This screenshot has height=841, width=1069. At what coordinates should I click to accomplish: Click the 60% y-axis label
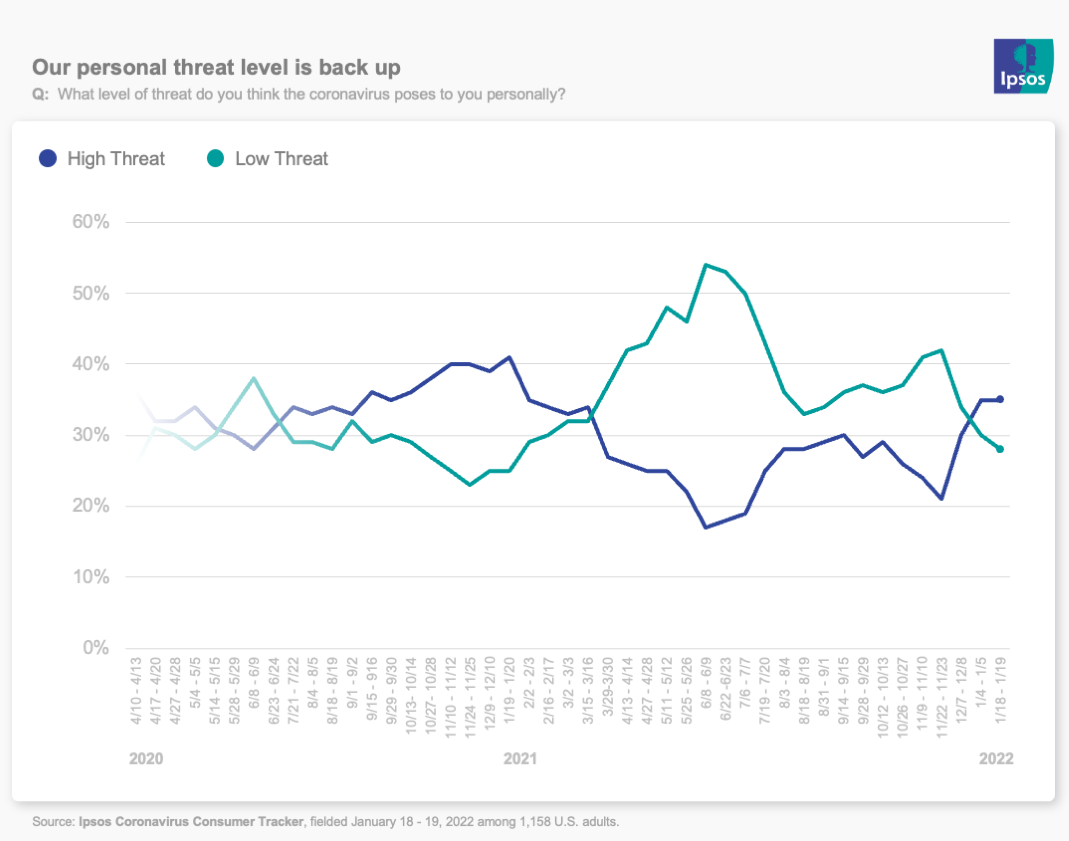click(x=89, y=222)
